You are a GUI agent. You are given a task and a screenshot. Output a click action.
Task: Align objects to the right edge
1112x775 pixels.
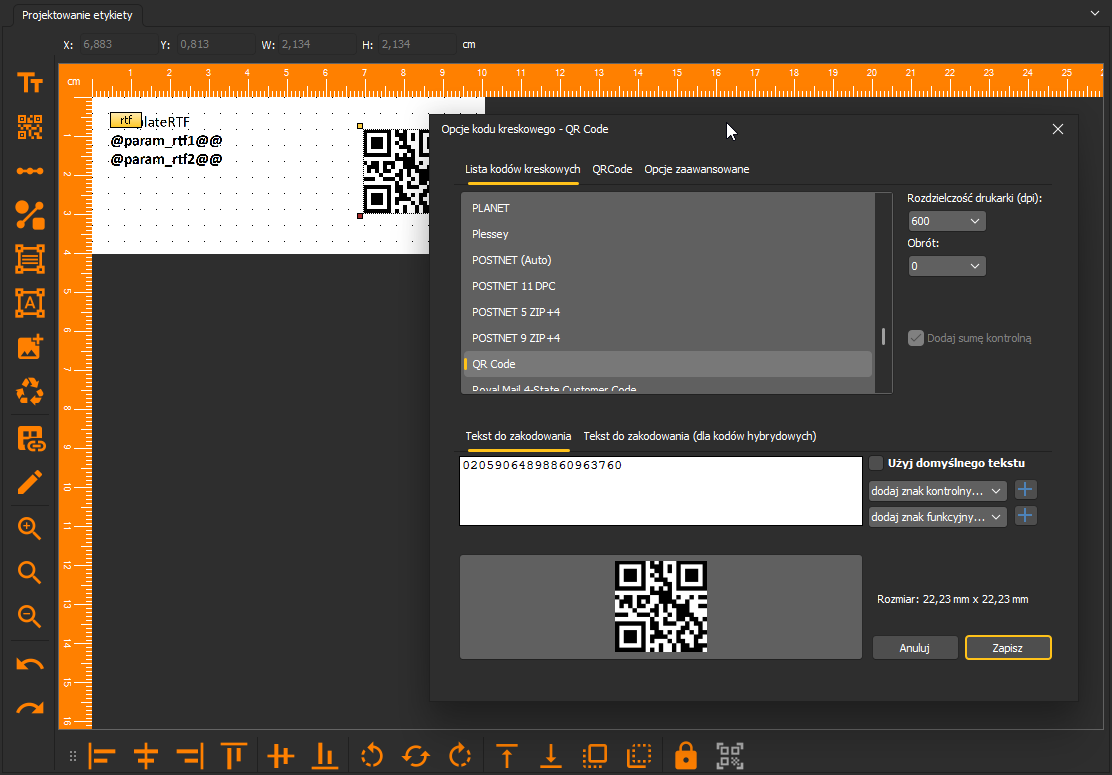[x=189, y=756]
